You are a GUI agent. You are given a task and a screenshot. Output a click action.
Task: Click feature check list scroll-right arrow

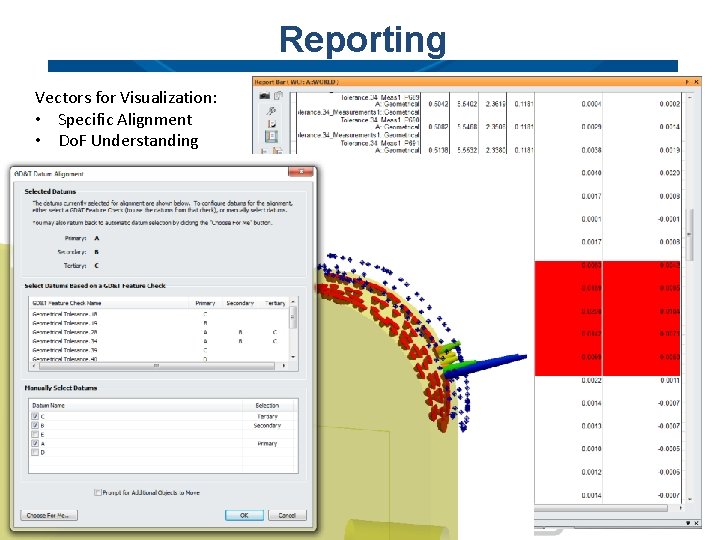pyautogui.click(x=284, y=366)
